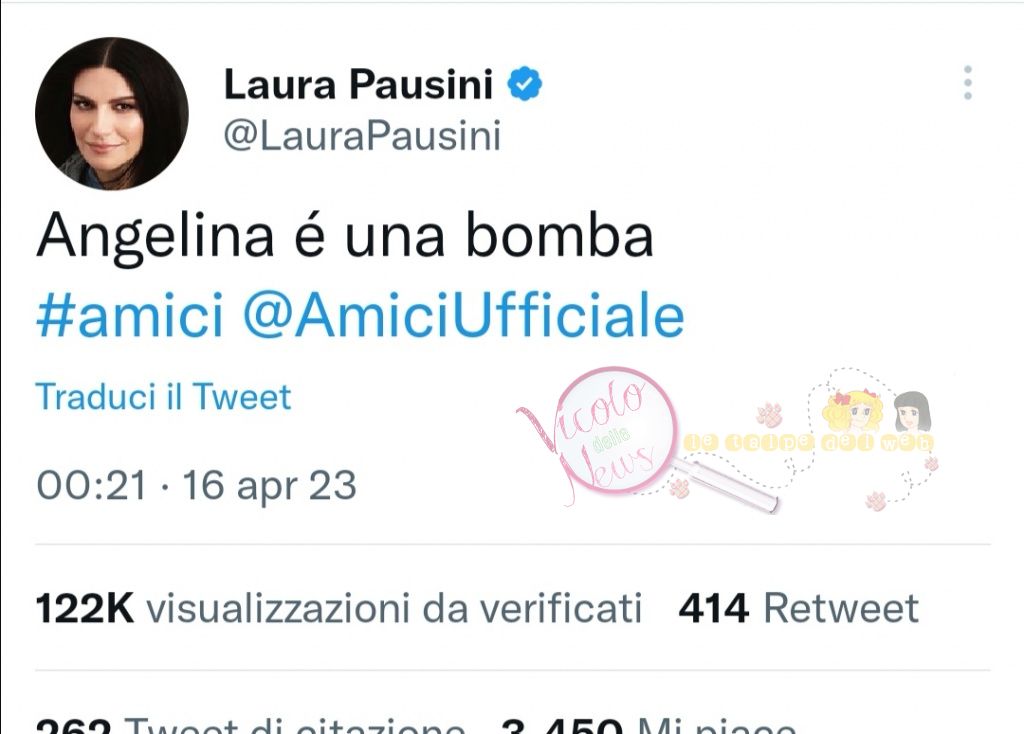
Task: View 122K visualizzazioni da verificati
Action: coord(339,609)
